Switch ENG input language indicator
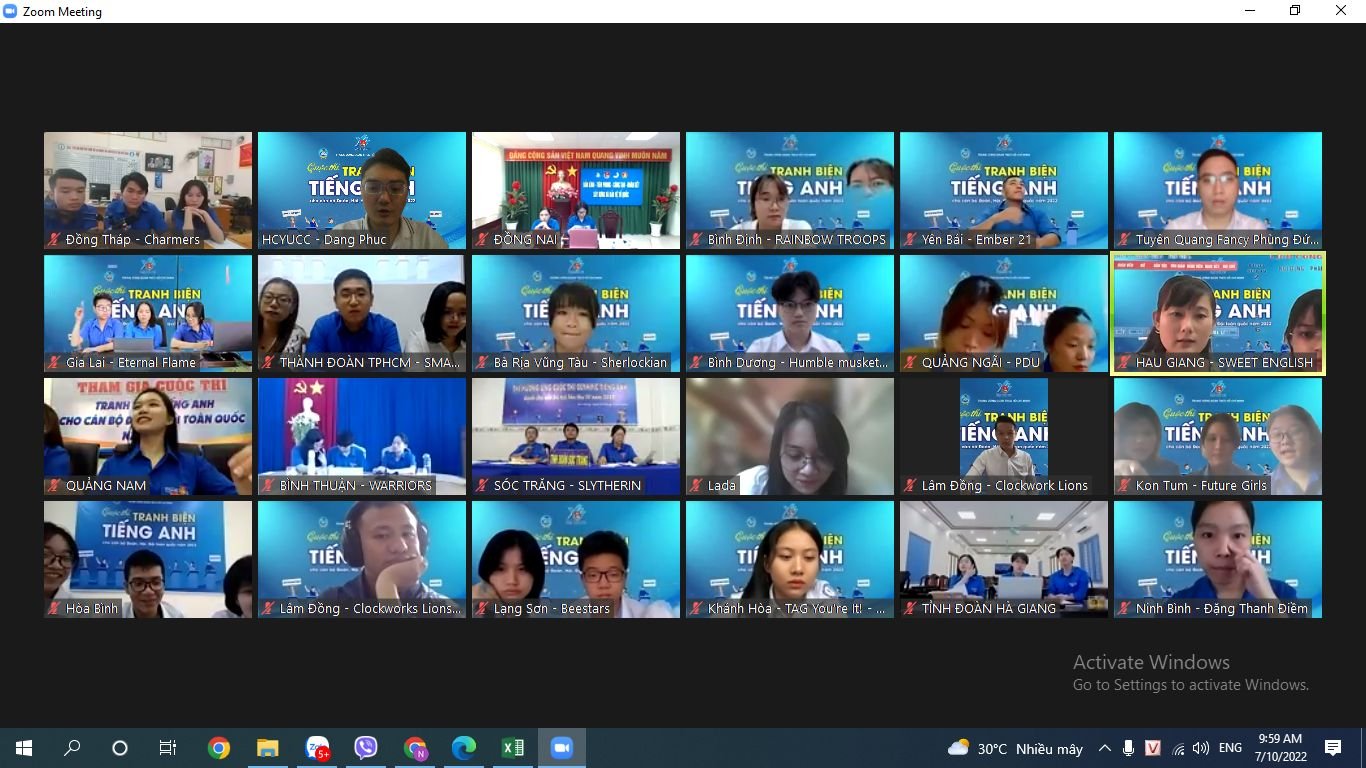 tap(1230, 748)
